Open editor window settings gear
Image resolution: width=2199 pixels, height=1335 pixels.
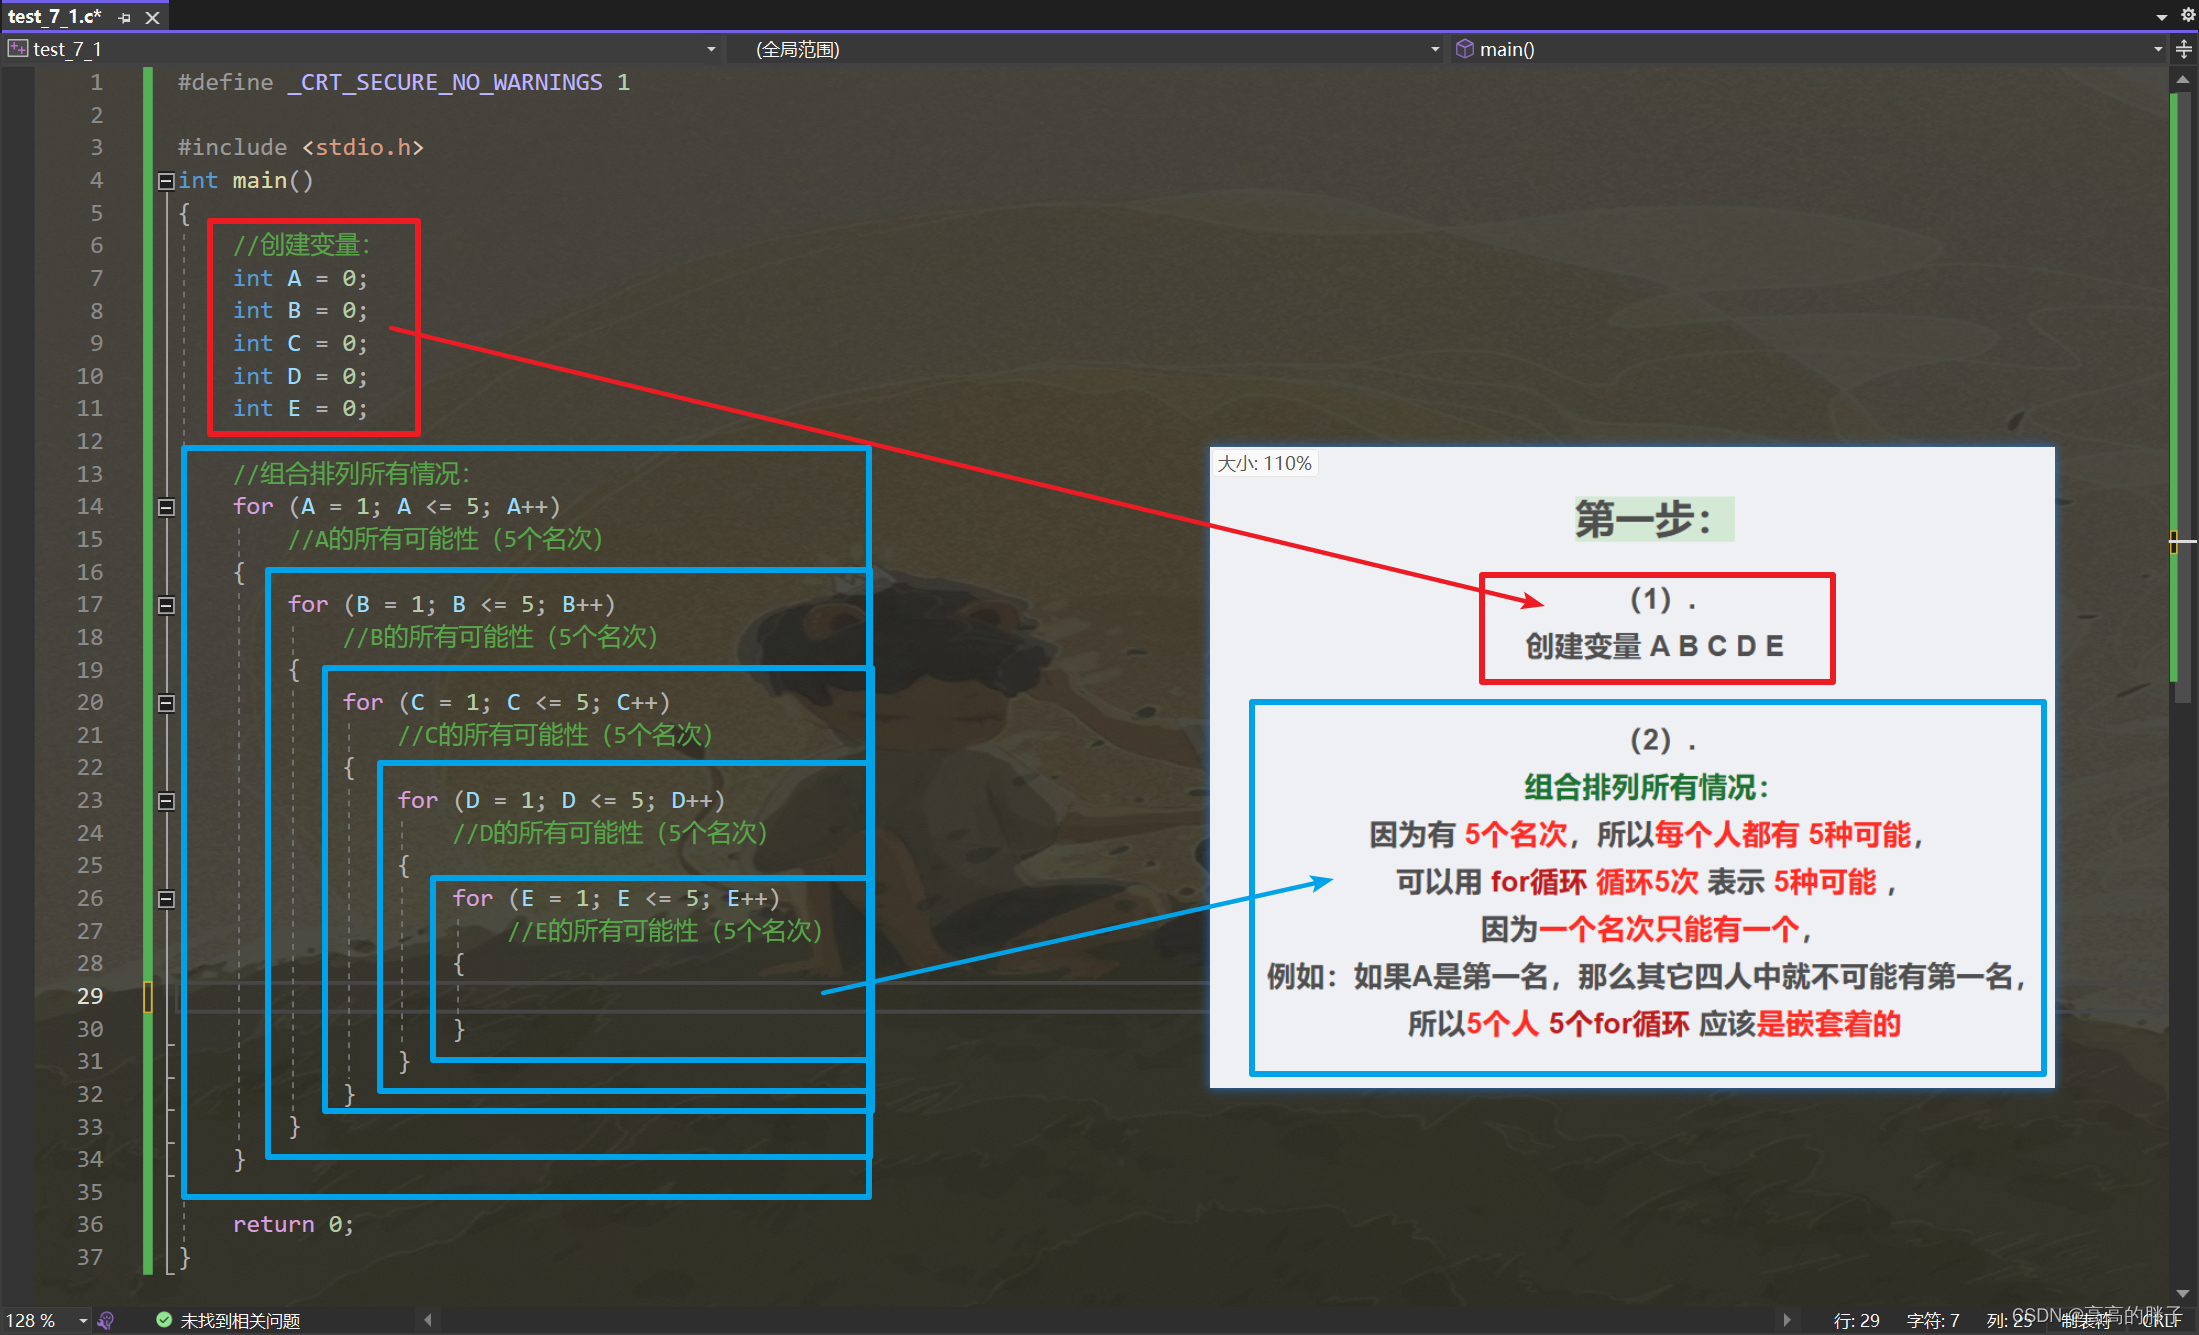pos(2187,16)
